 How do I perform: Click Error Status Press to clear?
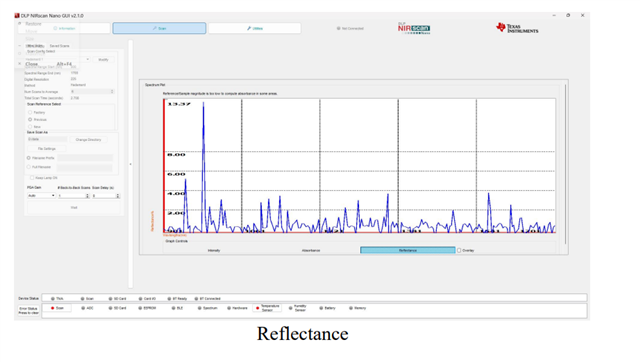click(x=29, y=311)
